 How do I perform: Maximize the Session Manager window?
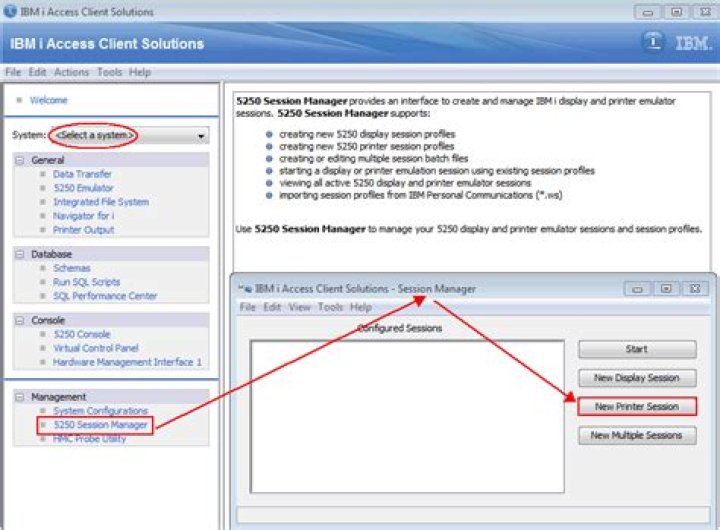pyautogui.click(x=666, y=289)
